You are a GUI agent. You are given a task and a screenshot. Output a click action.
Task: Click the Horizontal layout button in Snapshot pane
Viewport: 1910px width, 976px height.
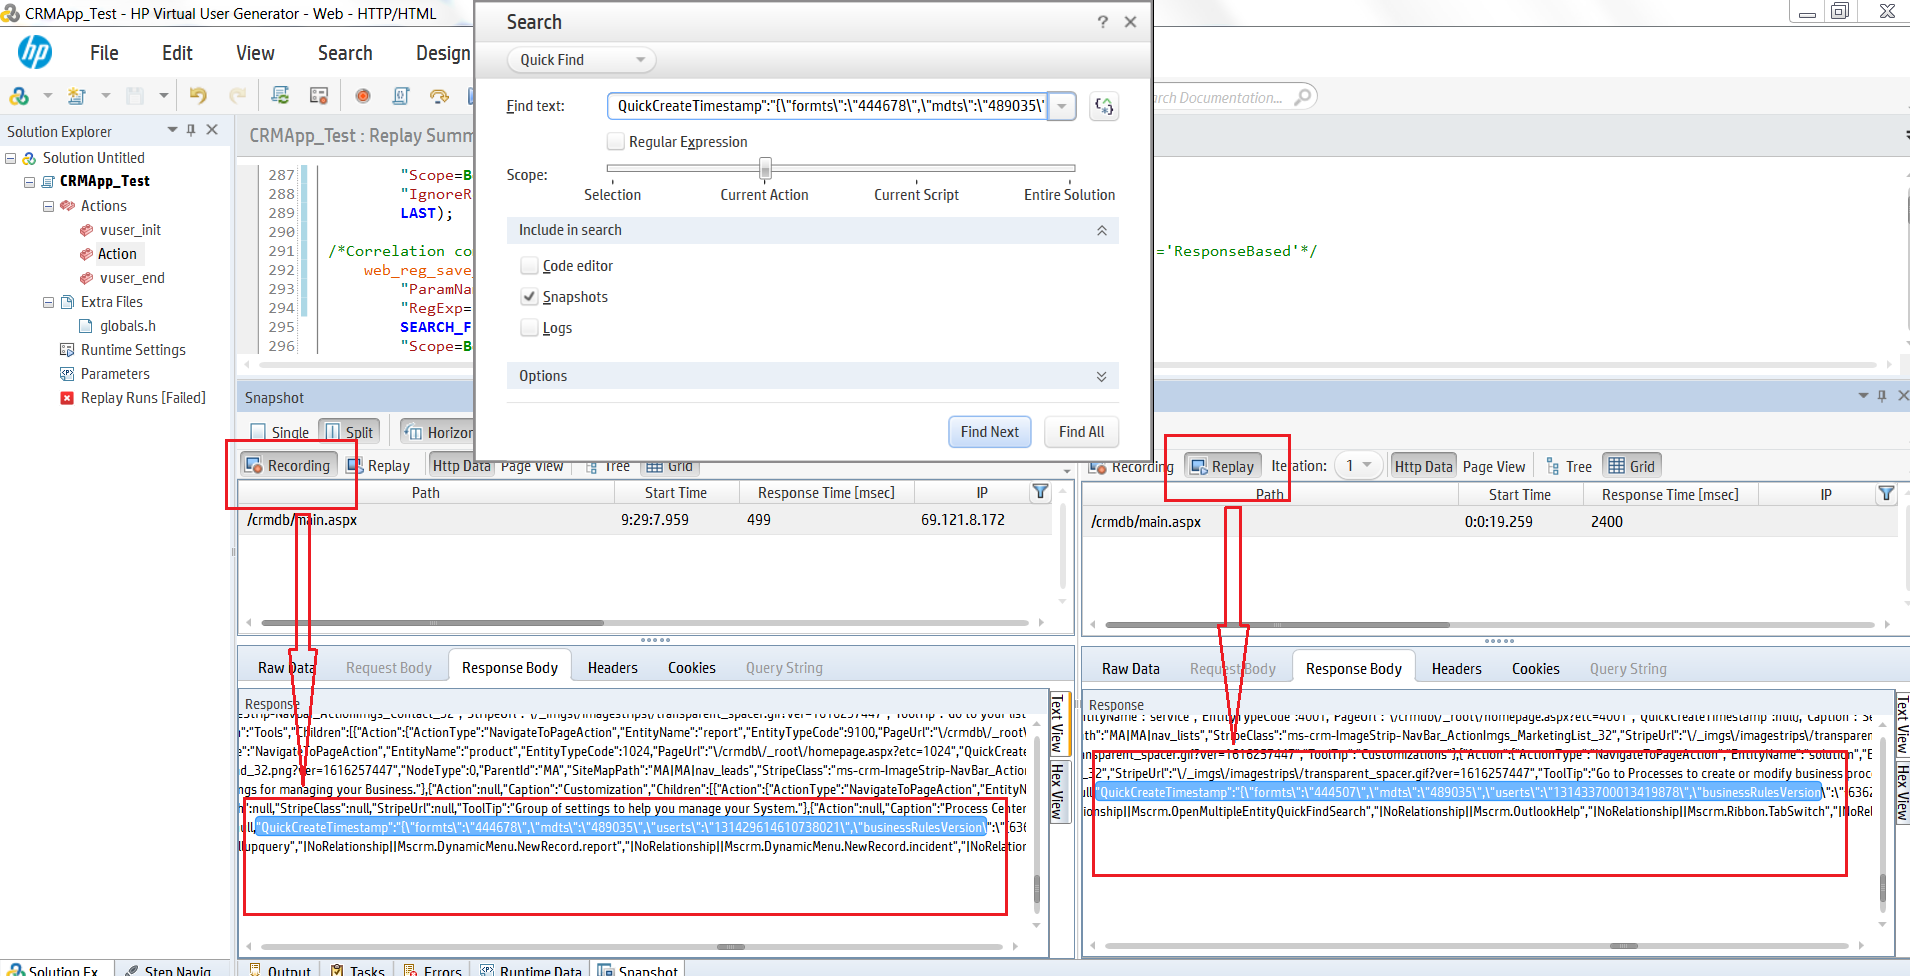click(x=438, y=432)
